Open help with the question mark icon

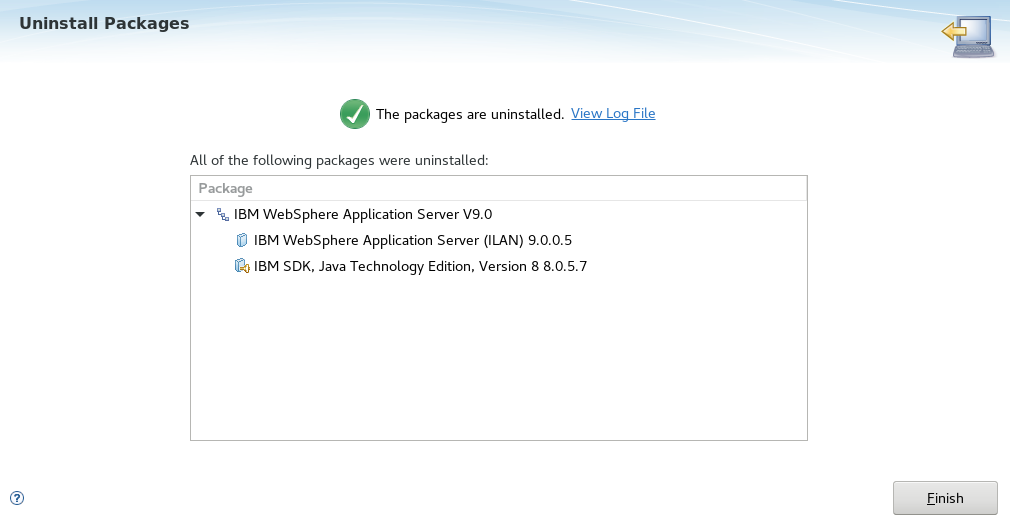pyautogui.click(x=17, y=498)
